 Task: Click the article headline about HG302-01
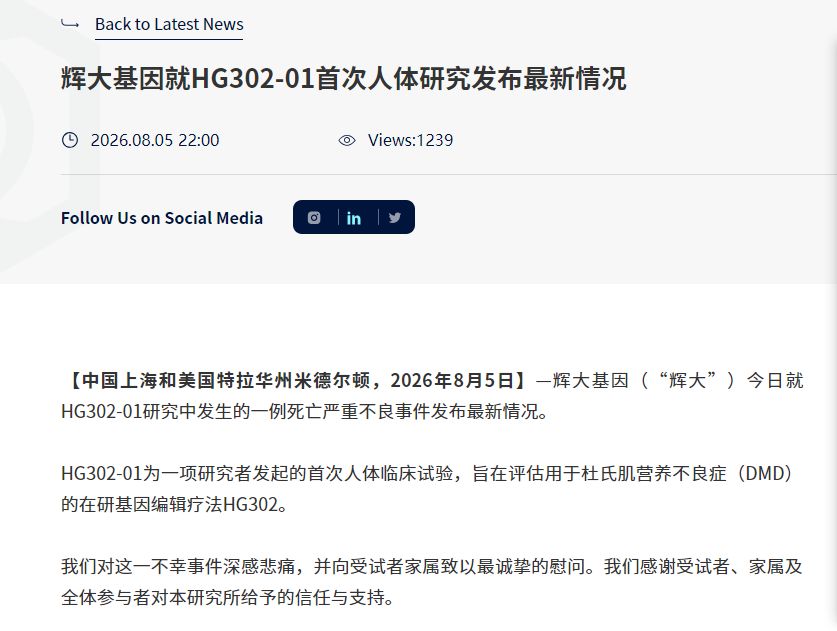point(344,78)
